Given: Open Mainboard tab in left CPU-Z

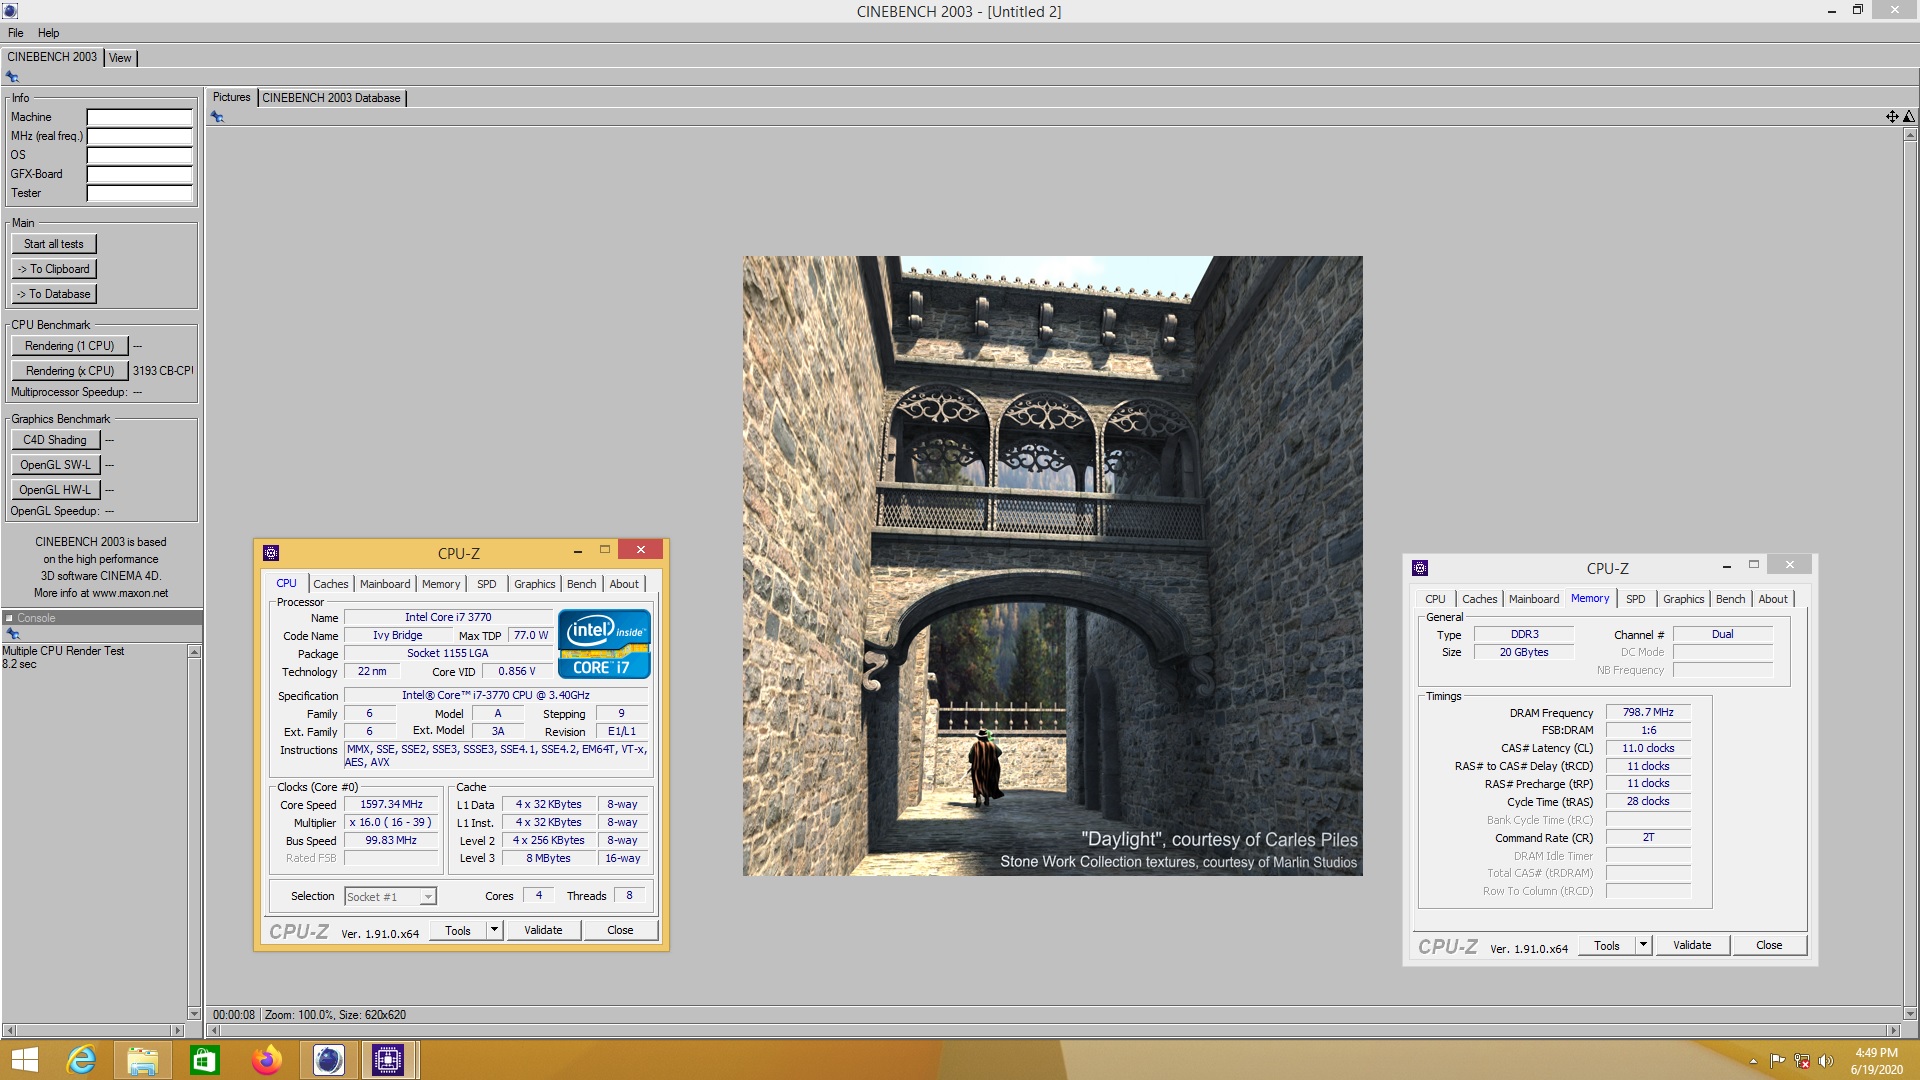Looking at the screenshot, I should click(385, 584).
